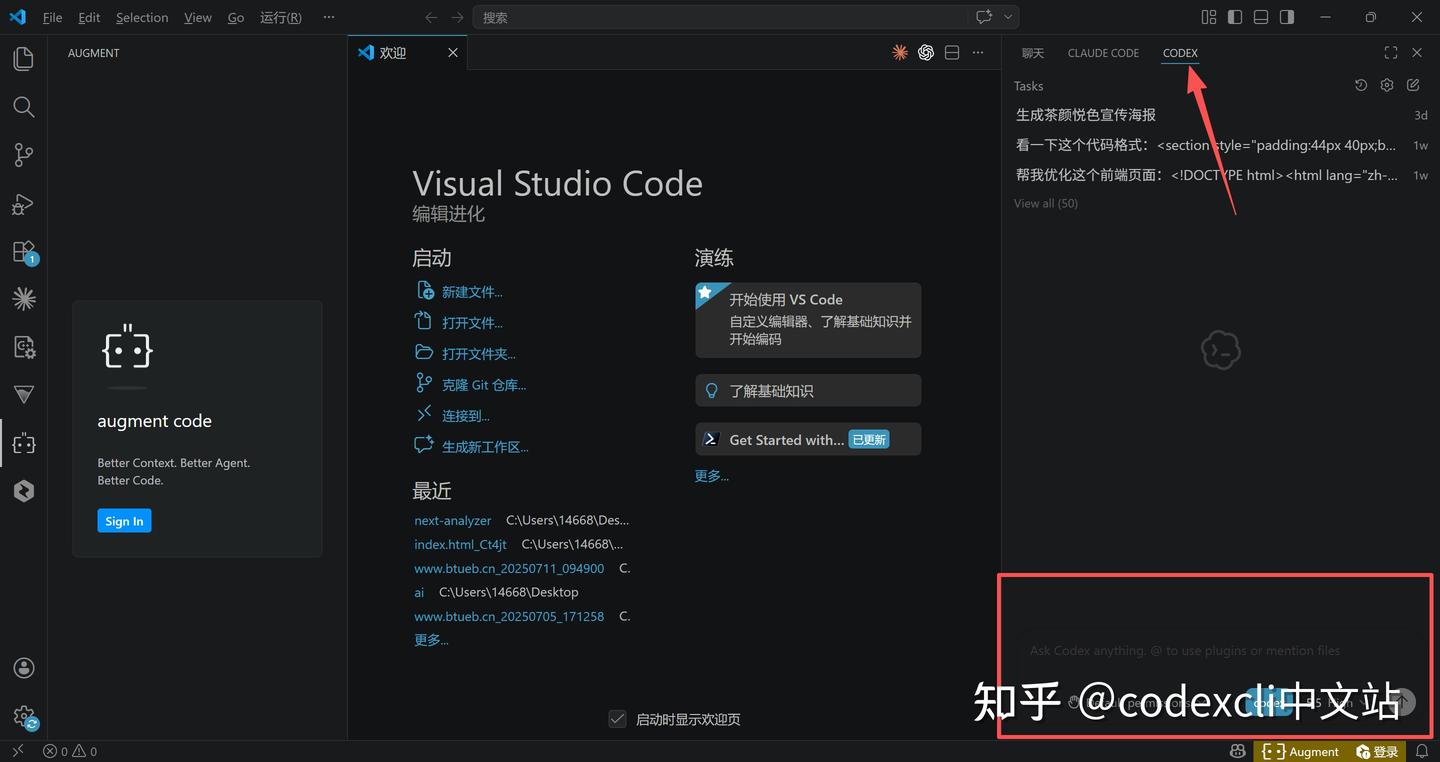Screen dimensions: 1440x762
Task: Click 克隆 Git 仓库... link
Action: [x=484, y=385]
